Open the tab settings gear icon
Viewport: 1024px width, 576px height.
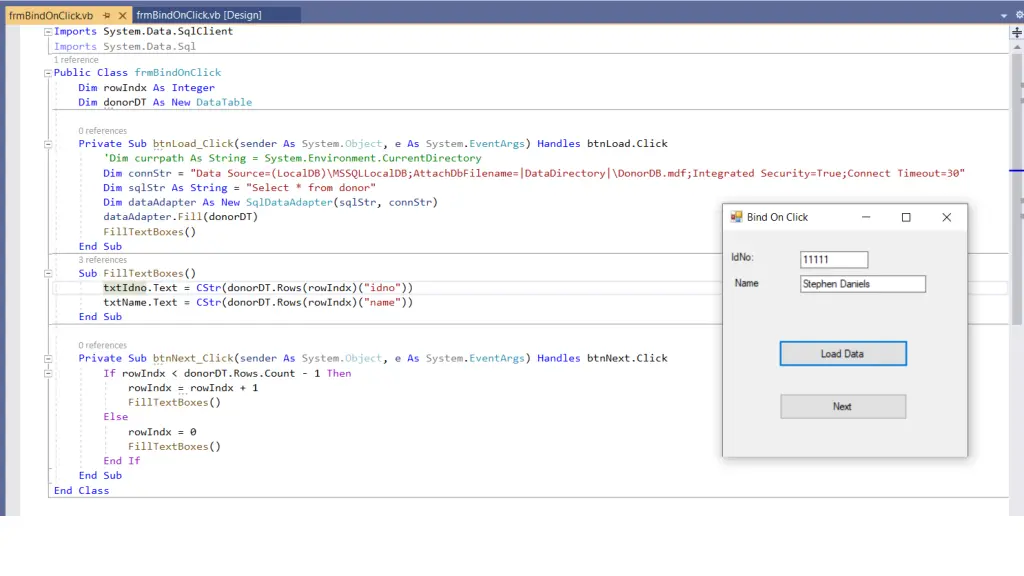1019,14
